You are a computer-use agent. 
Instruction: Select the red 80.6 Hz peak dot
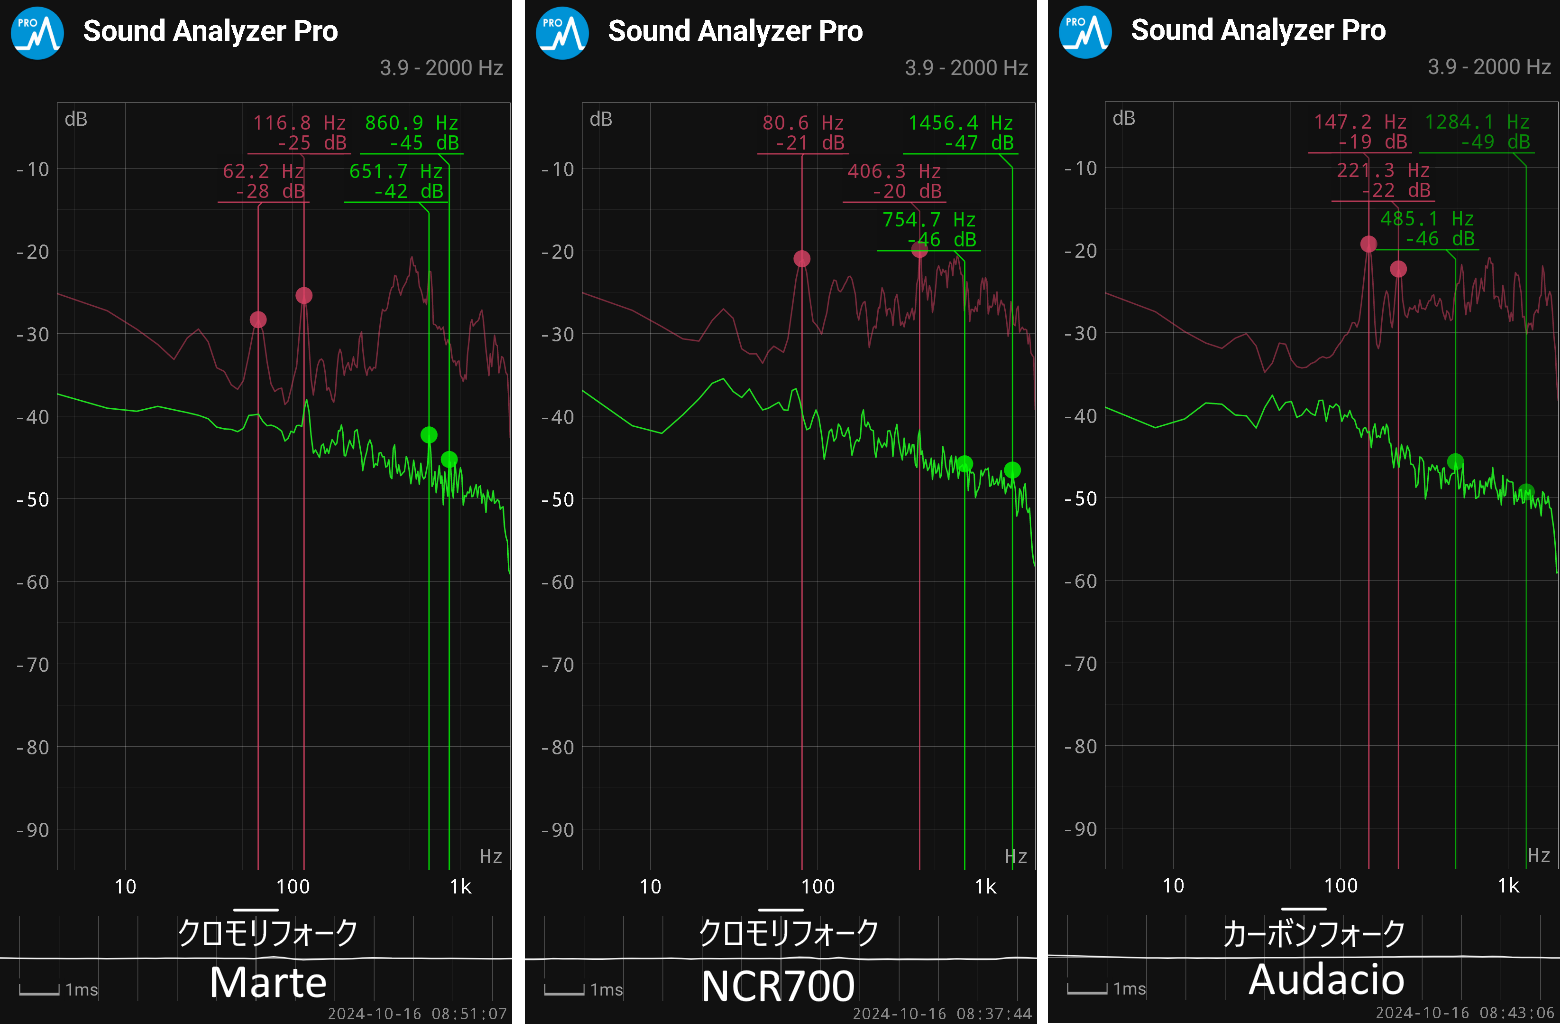tap(802, 259)
